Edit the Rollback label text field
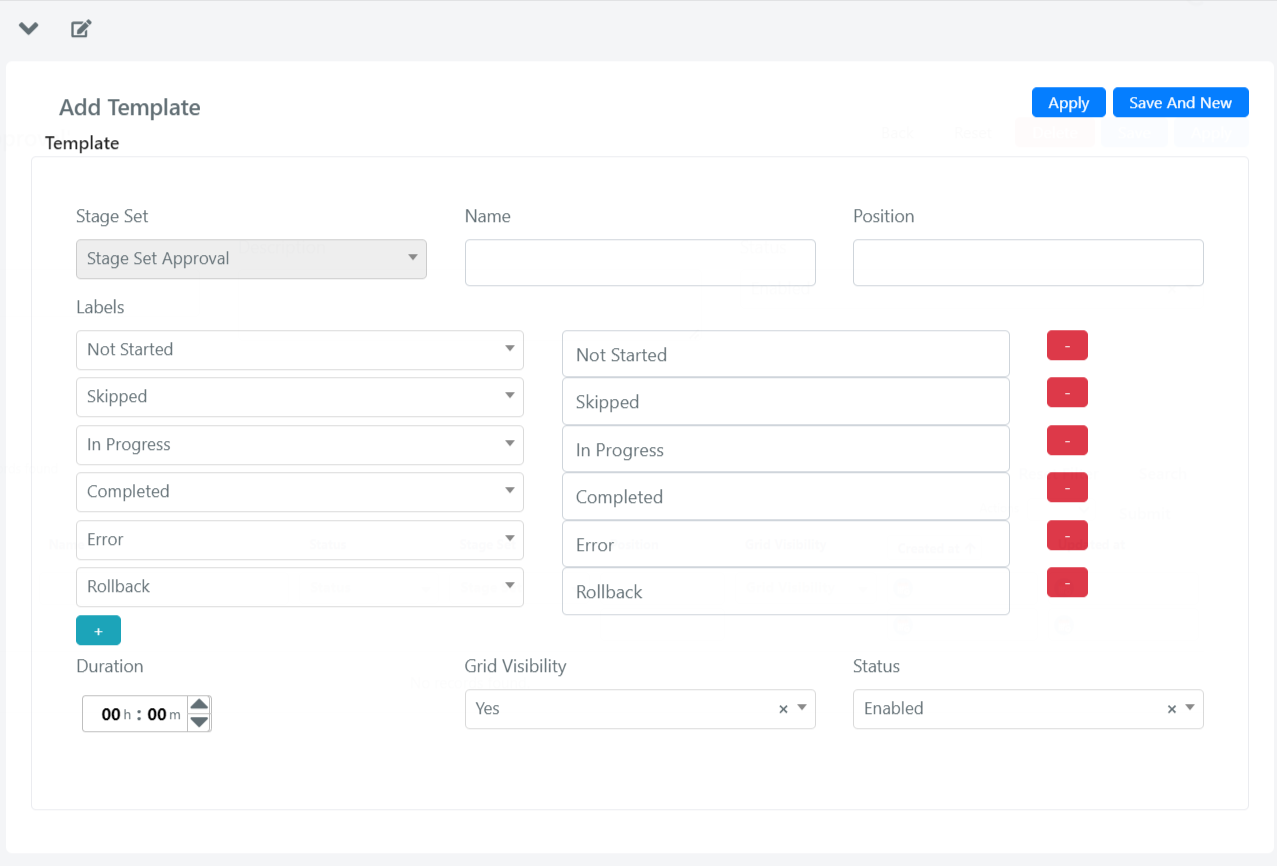 click(785, 591)
